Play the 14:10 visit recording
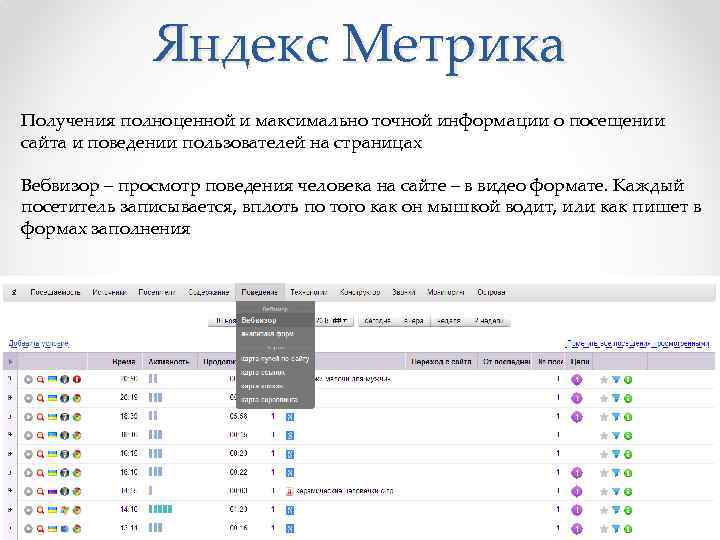This screenshot has width=720, height=540. point(28,510)
